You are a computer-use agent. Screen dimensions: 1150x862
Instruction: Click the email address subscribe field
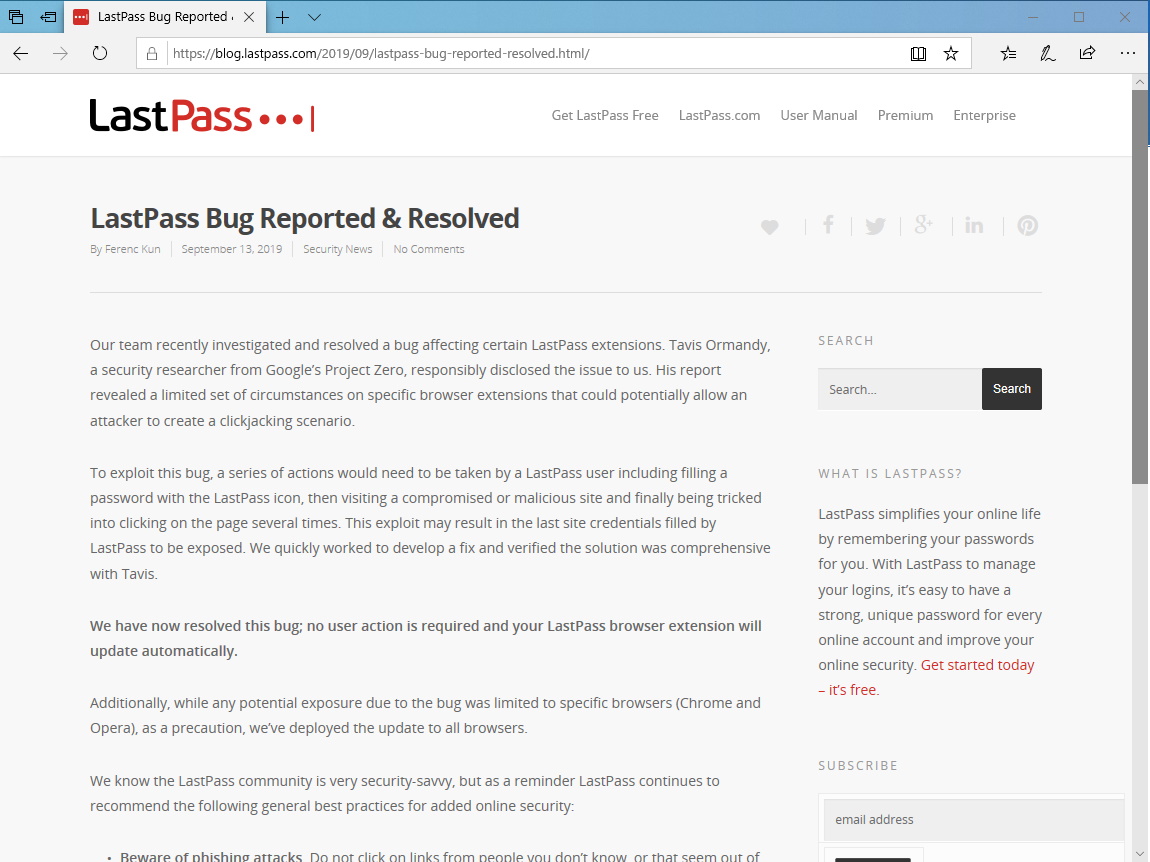click(x=973, y=819)
